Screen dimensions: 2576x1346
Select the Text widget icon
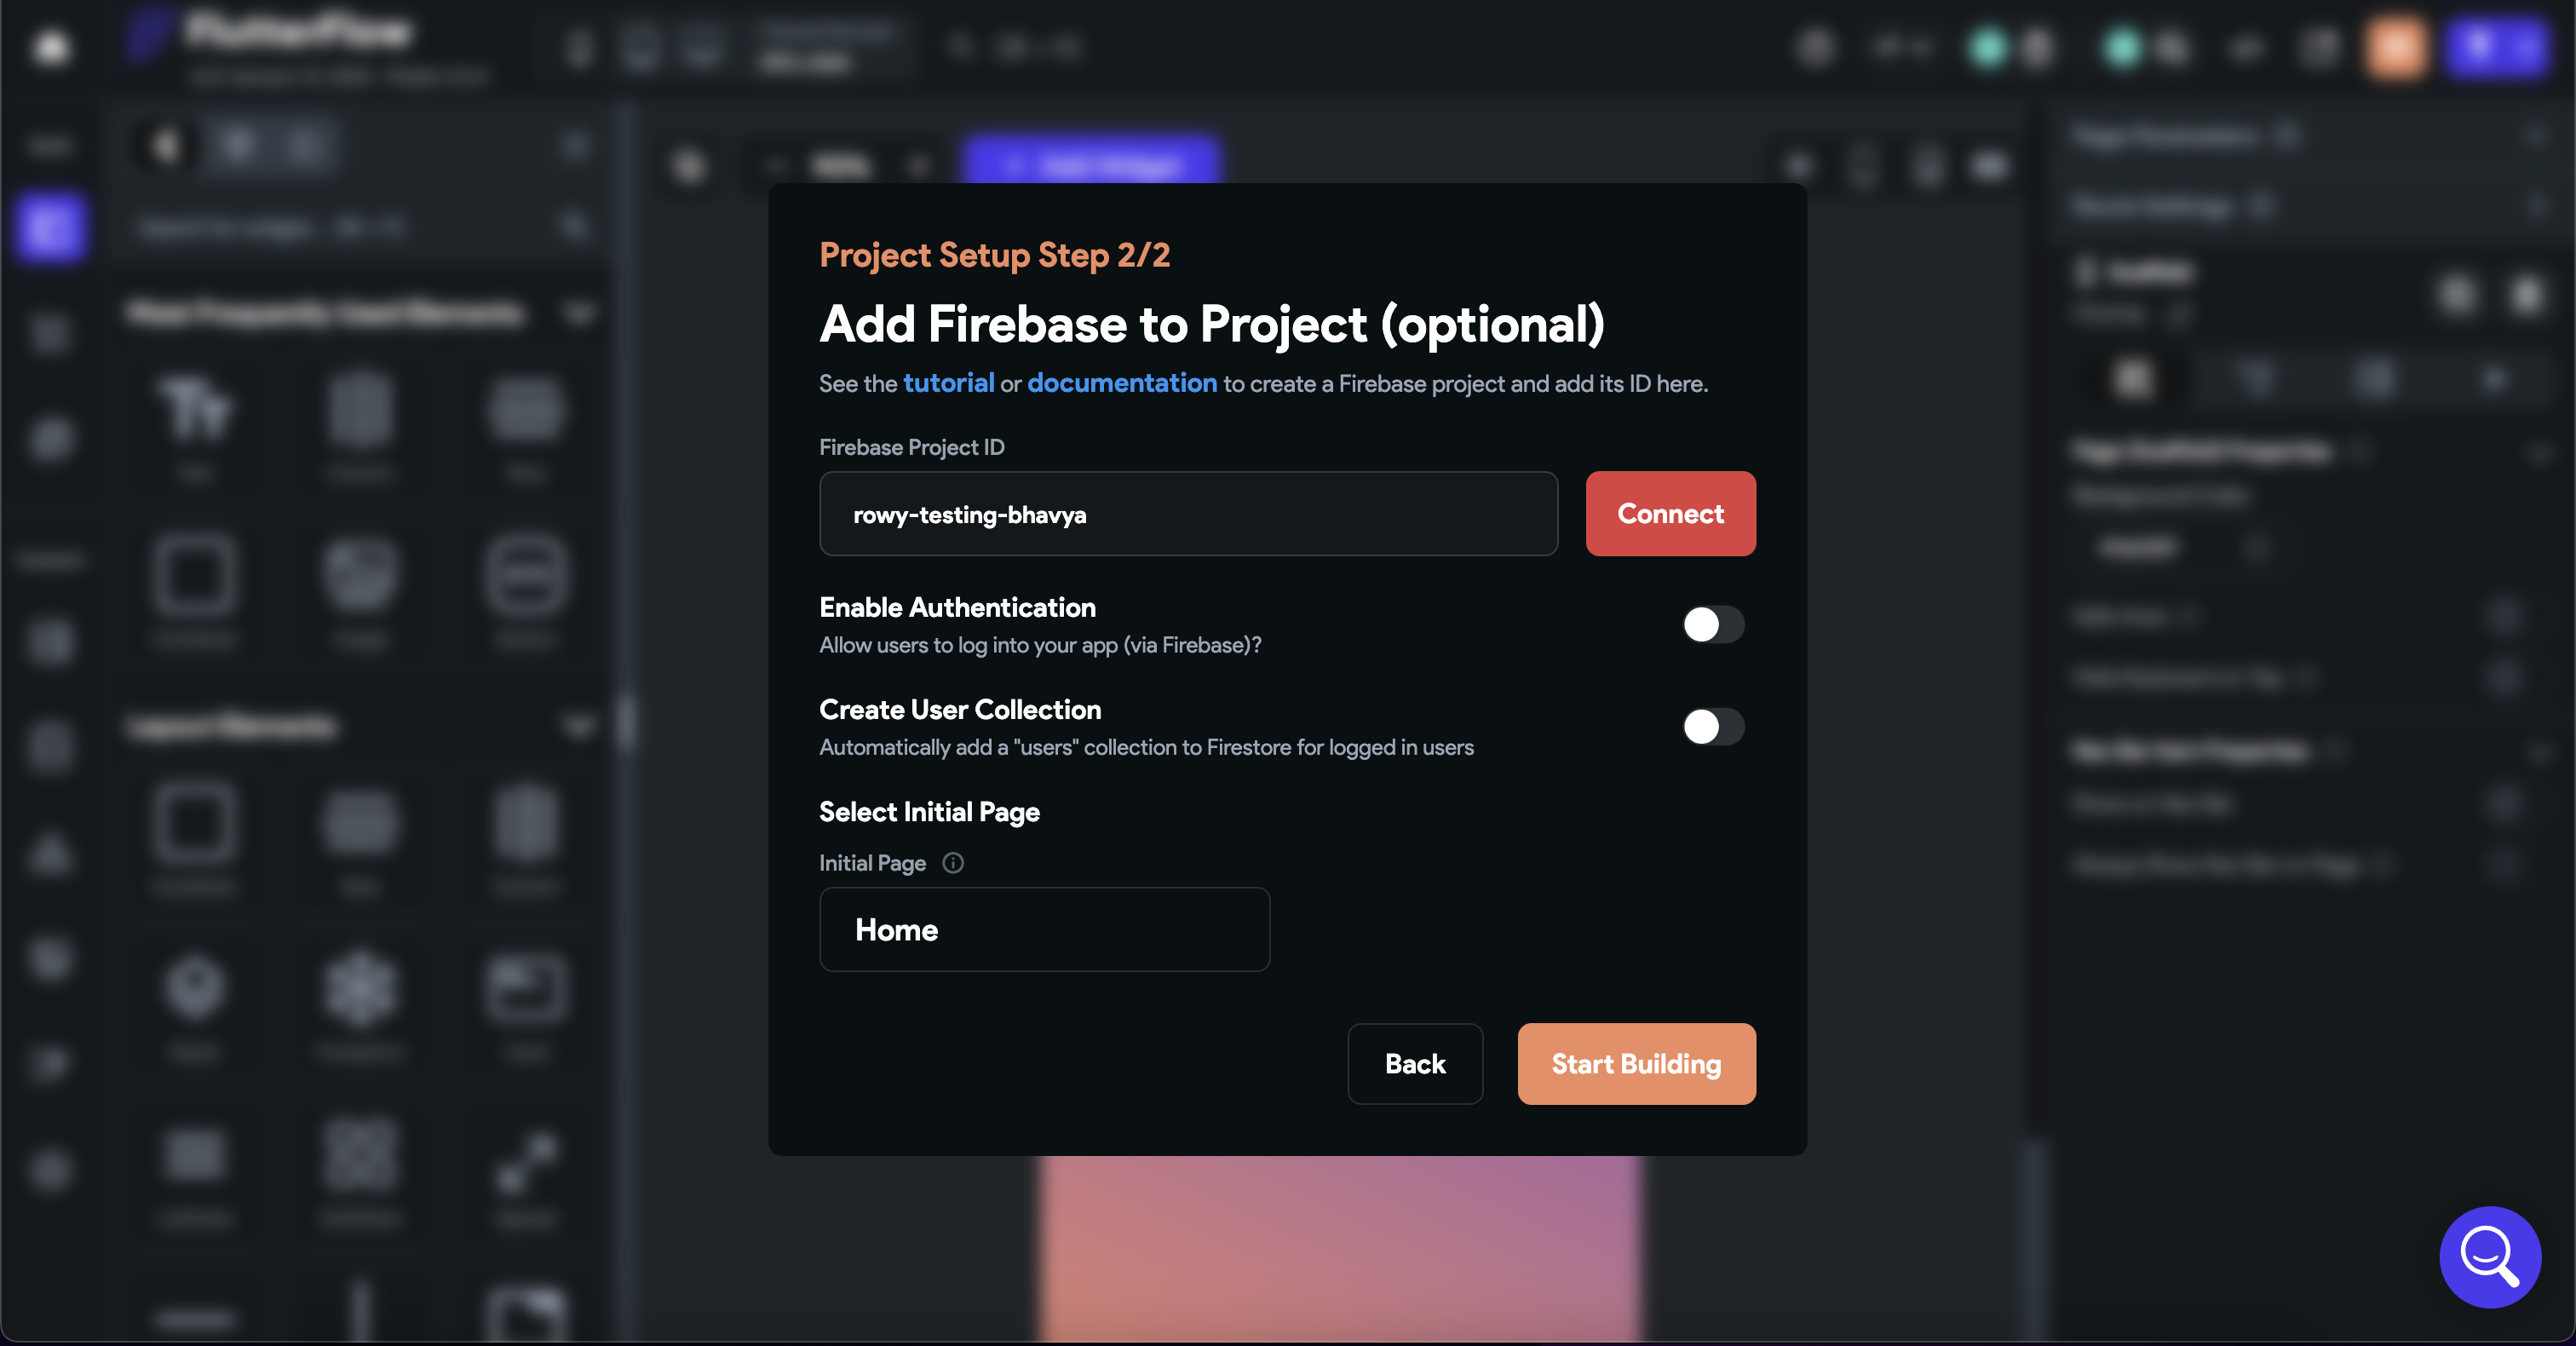click(195, 410)
